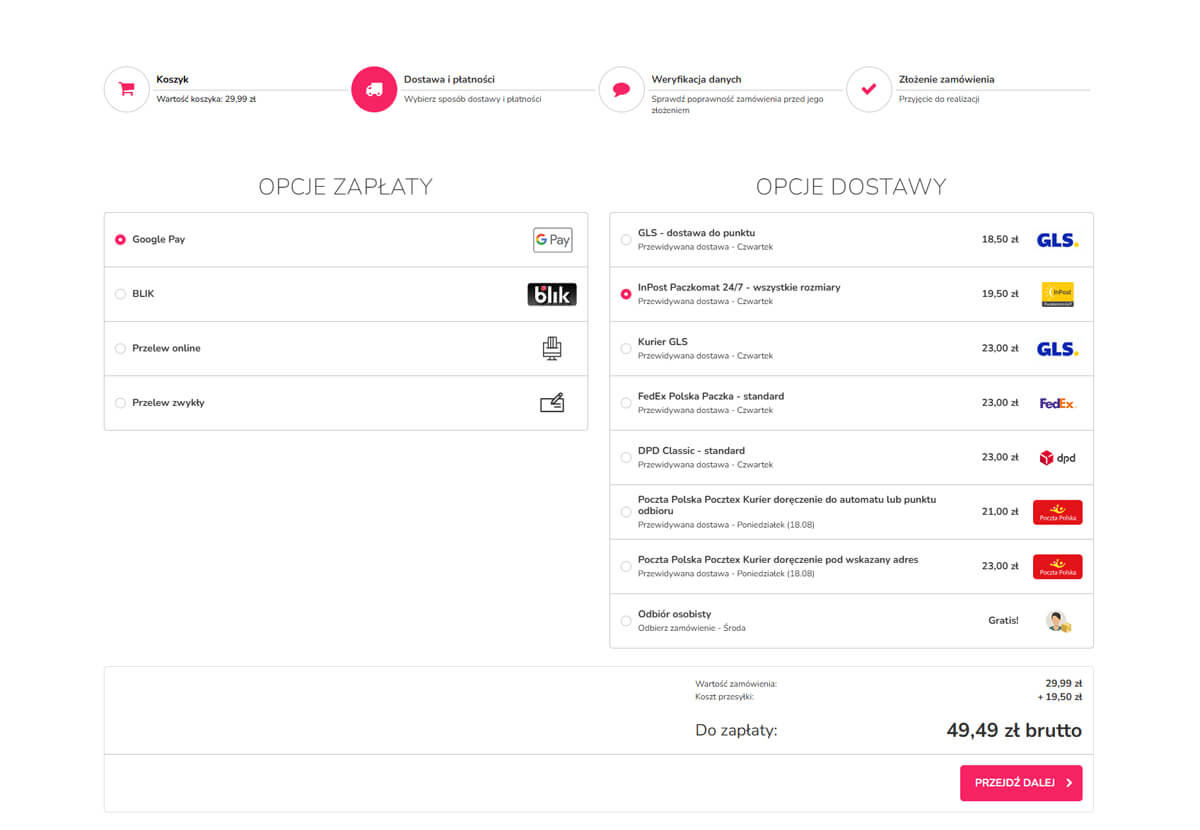
Task: Select Odbiór osobisty delivery radio
Action: [x=626, y=621]
